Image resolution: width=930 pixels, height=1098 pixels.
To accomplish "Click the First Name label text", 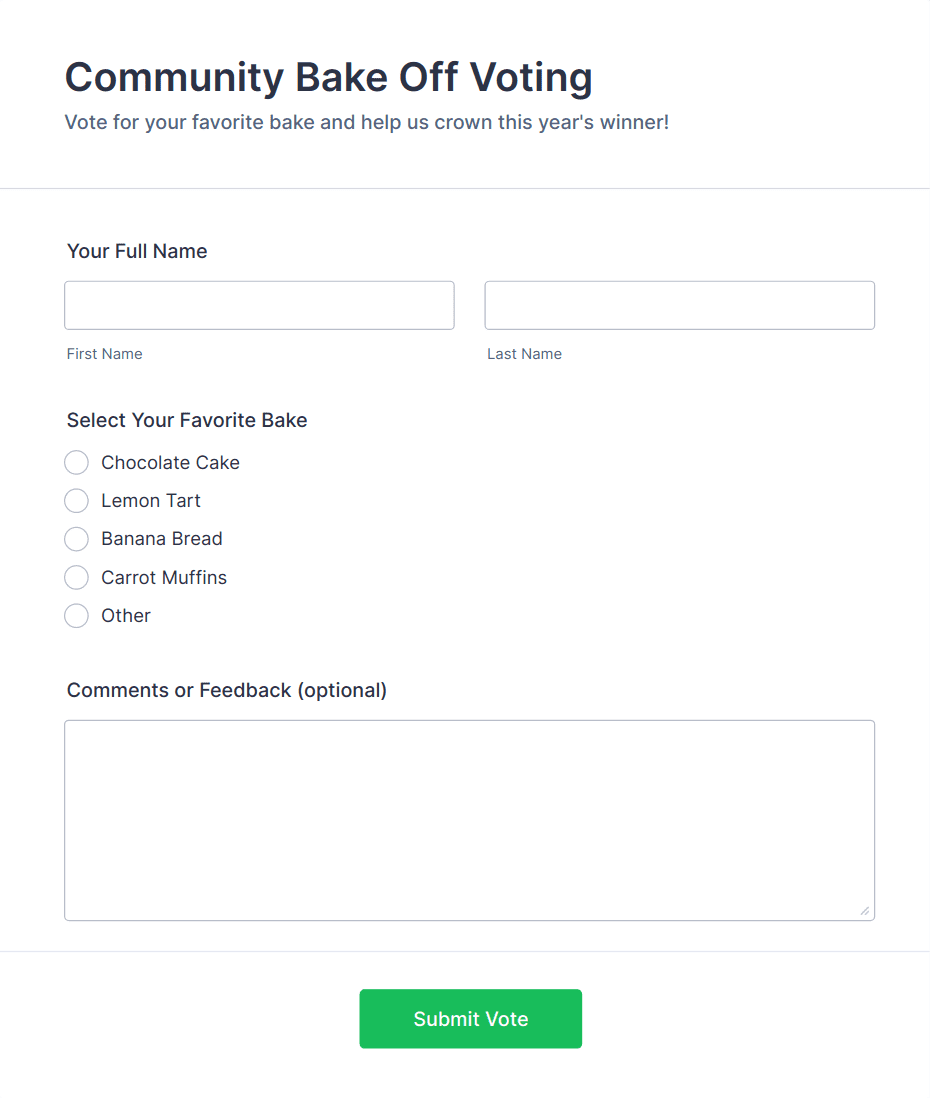I will [x=104, y=353].
